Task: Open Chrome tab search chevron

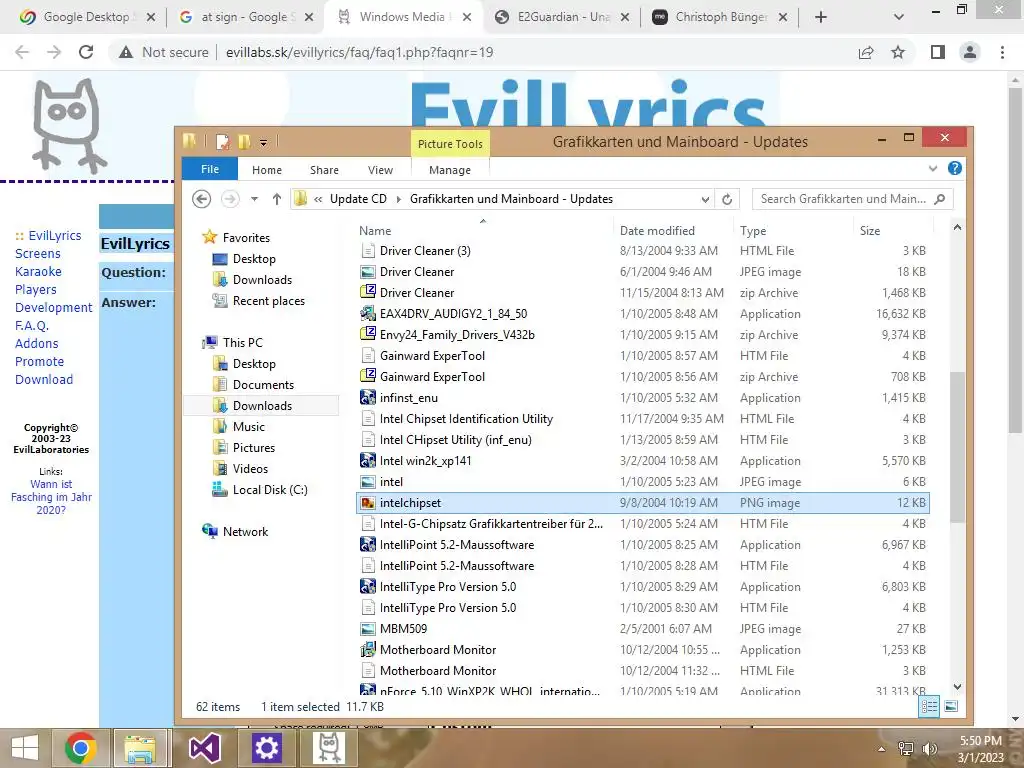Action: click(899, 17)
